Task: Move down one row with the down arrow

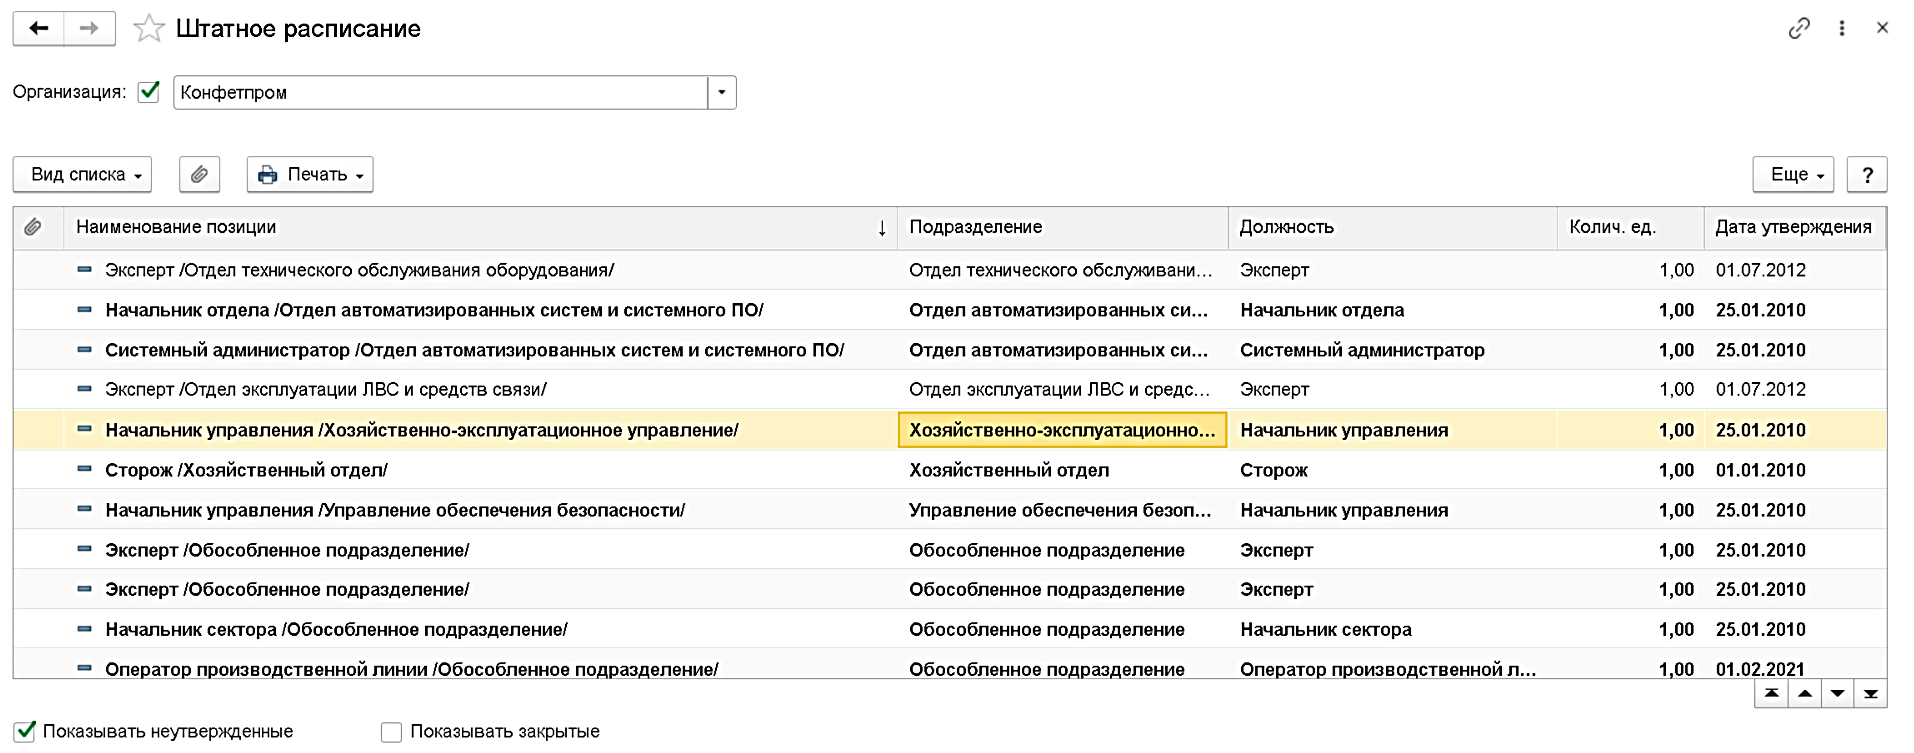Action: (x=1837, y=693)
